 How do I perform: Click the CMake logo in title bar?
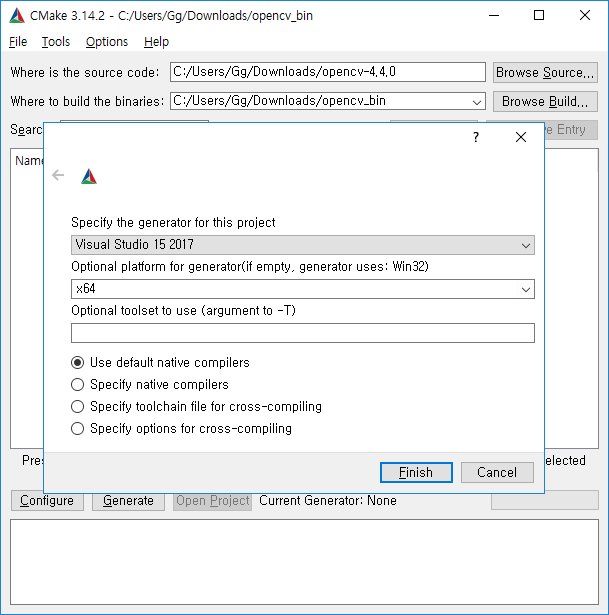(17, 16)
